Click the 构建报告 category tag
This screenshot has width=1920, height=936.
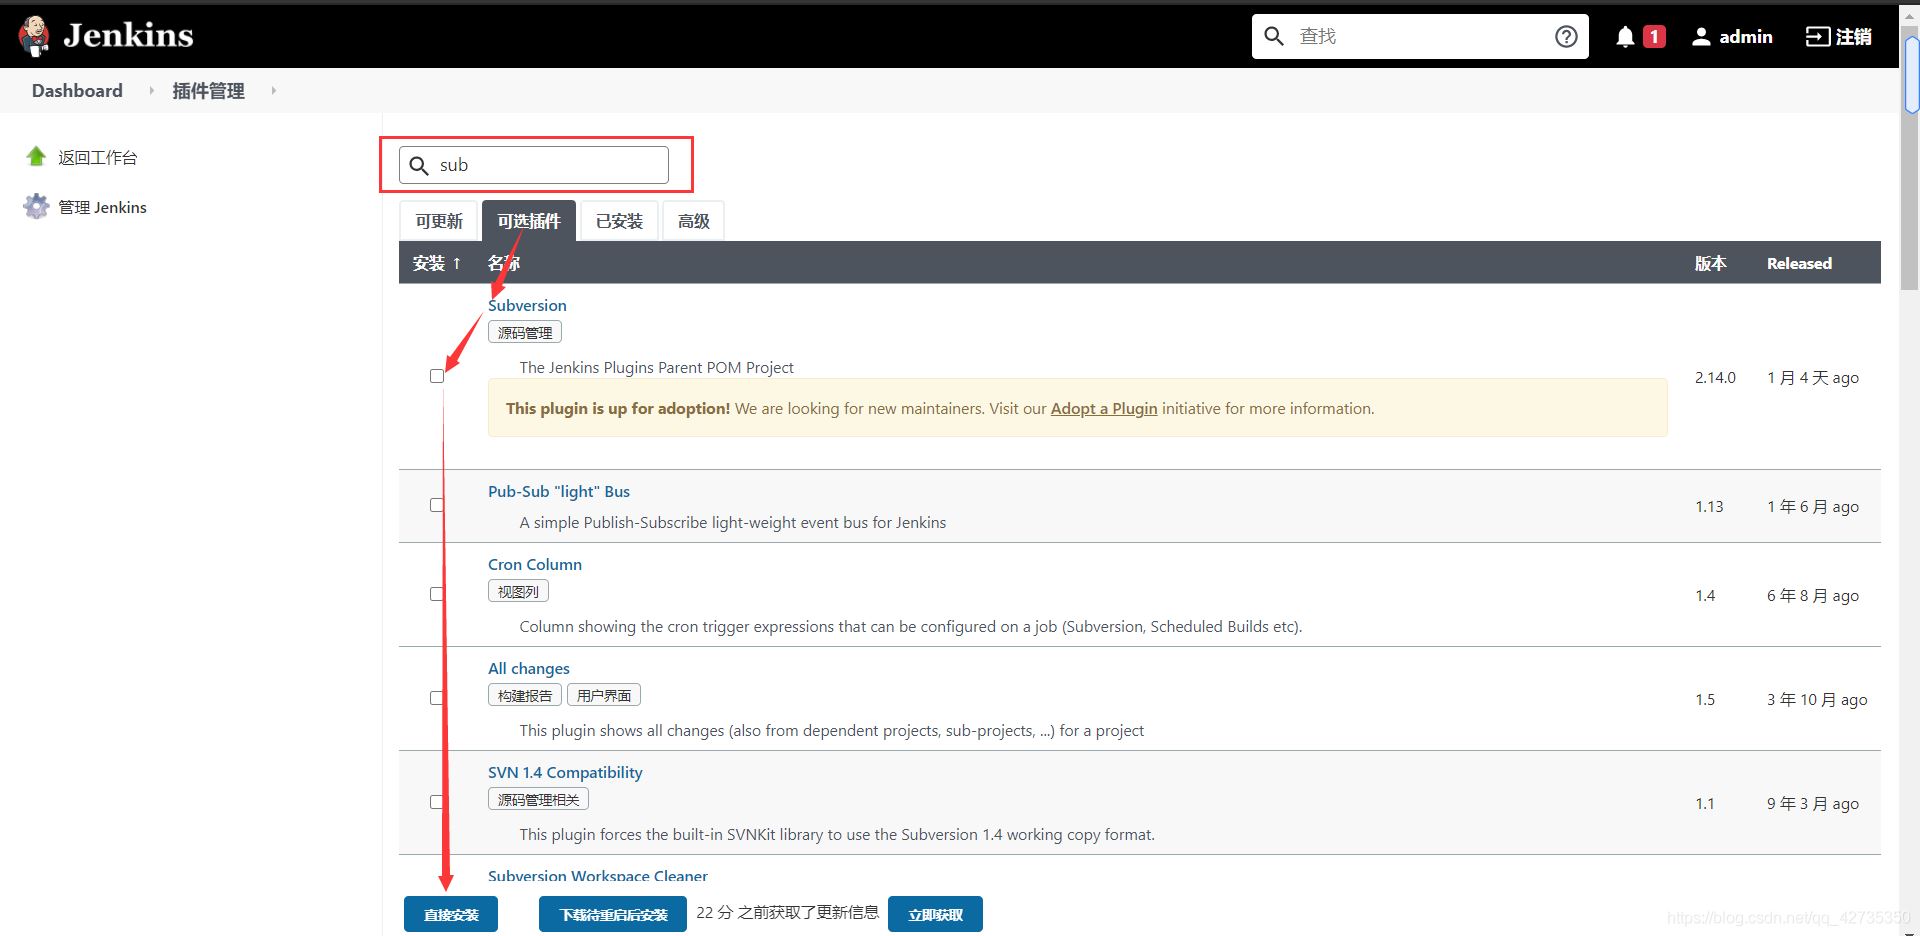(525, 695)
